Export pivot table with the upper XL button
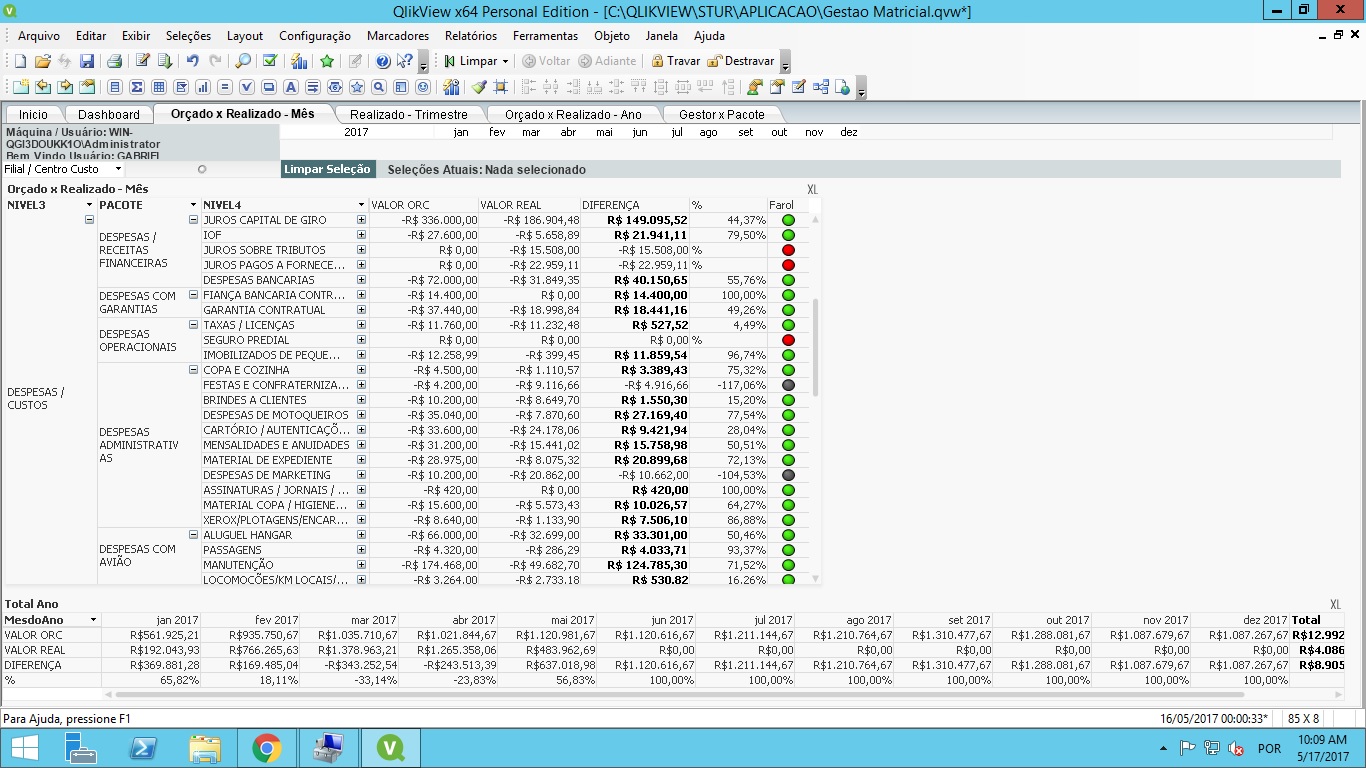The height and width of the screenshot is (768, 1366). tap(812, 189)
